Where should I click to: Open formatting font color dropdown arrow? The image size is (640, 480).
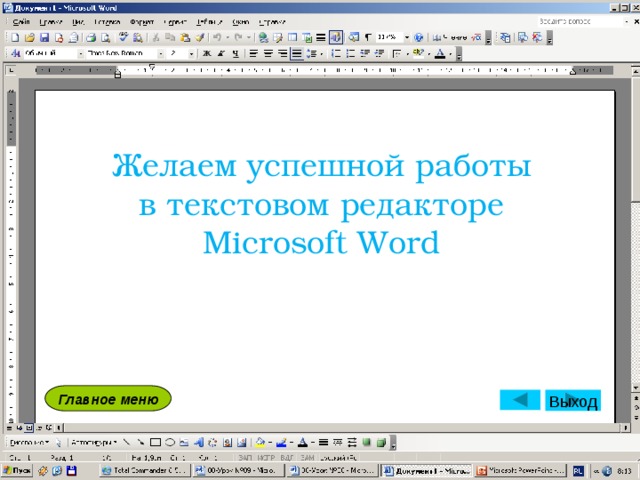coord(450,53)
